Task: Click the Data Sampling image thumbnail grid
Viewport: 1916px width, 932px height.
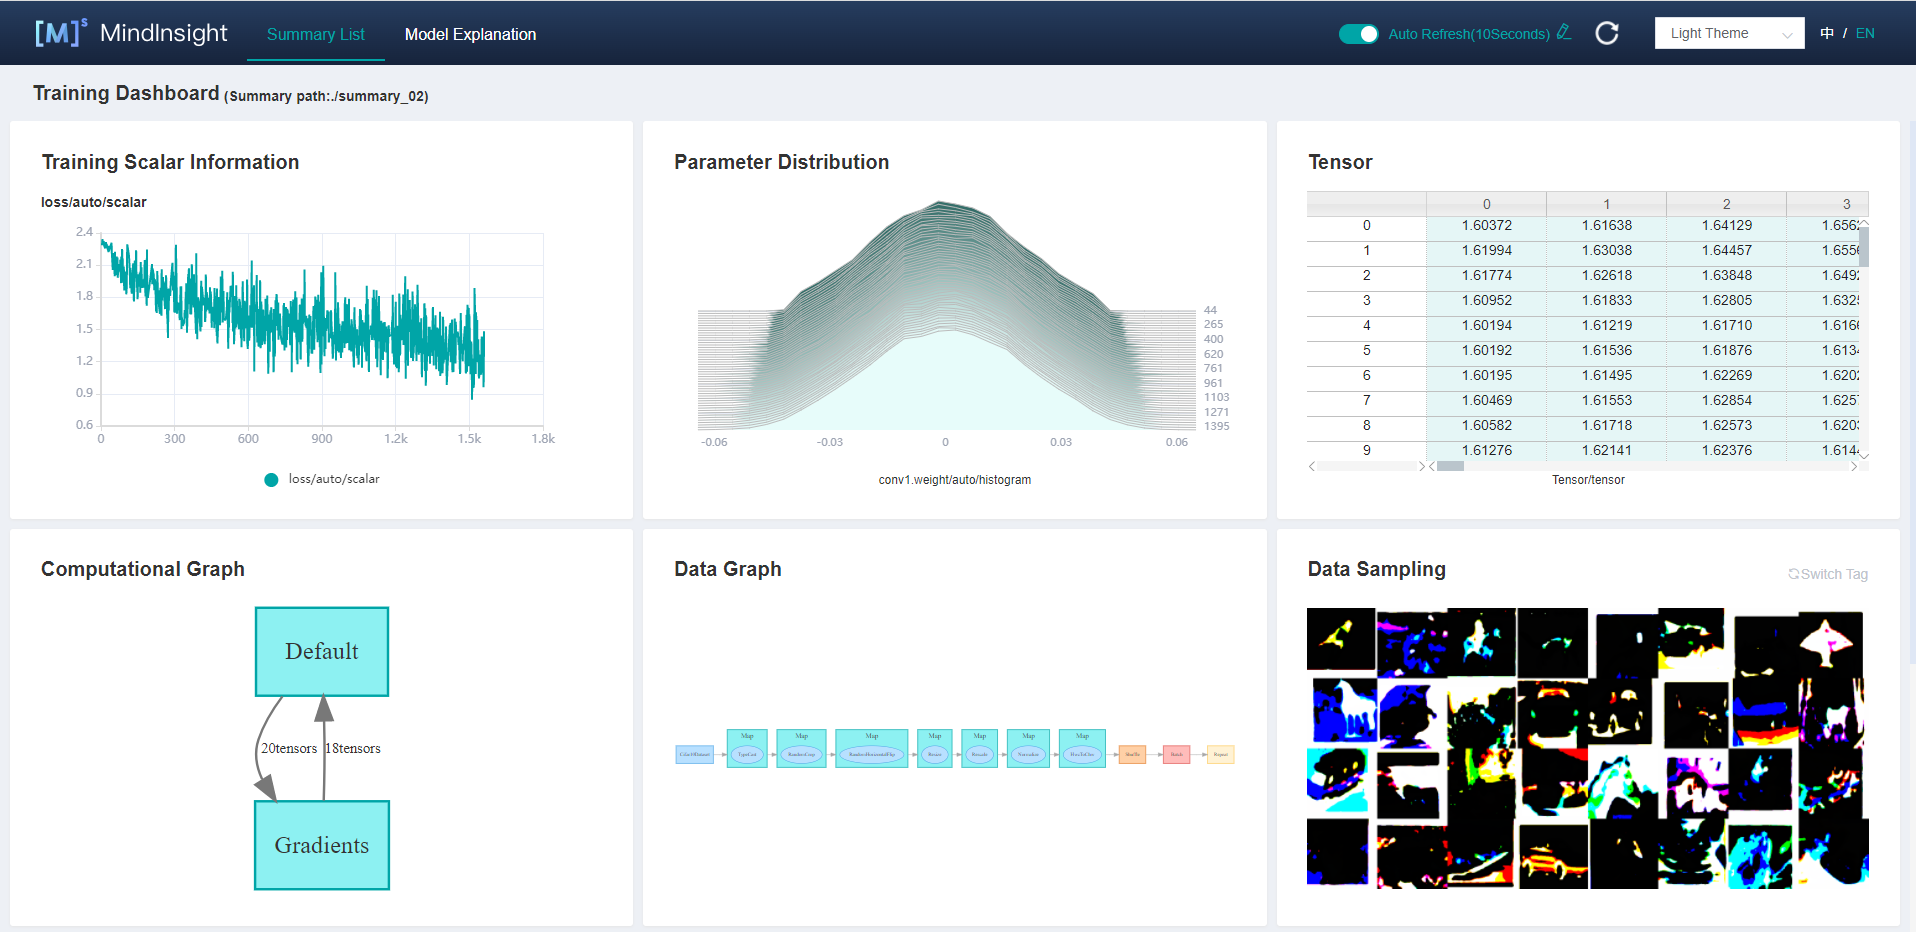Action: pyautogui.click(x=1587, y=748)
